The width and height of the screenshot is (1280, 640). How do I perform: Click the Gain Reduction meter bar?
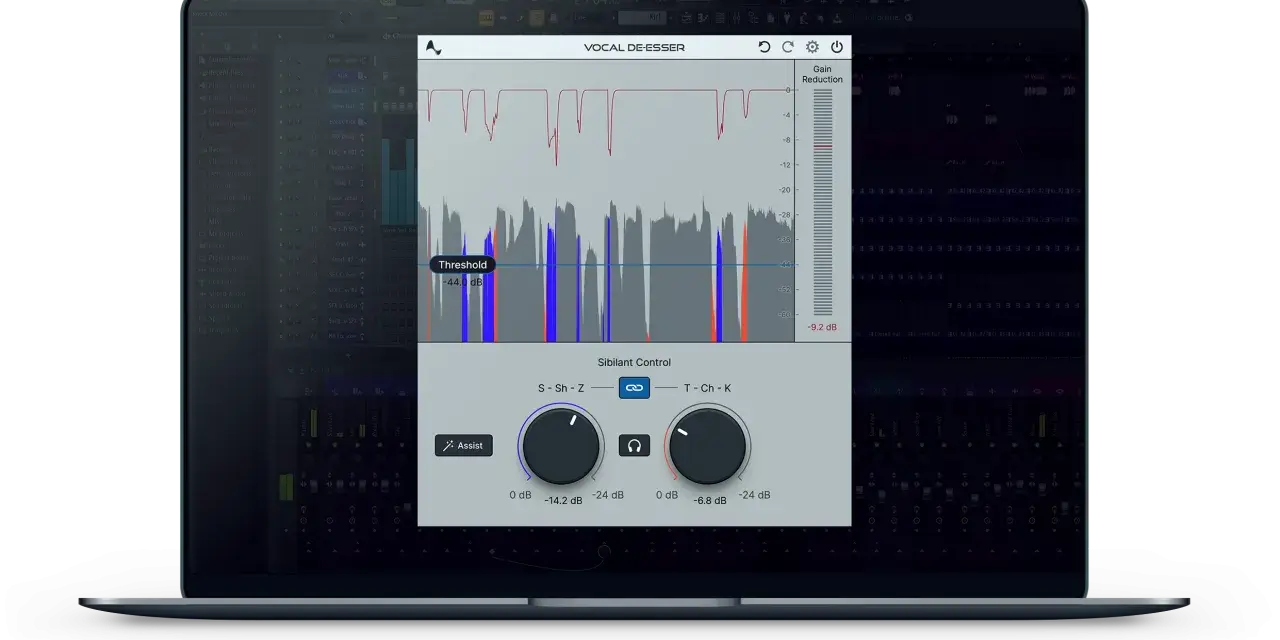(822, 202)
